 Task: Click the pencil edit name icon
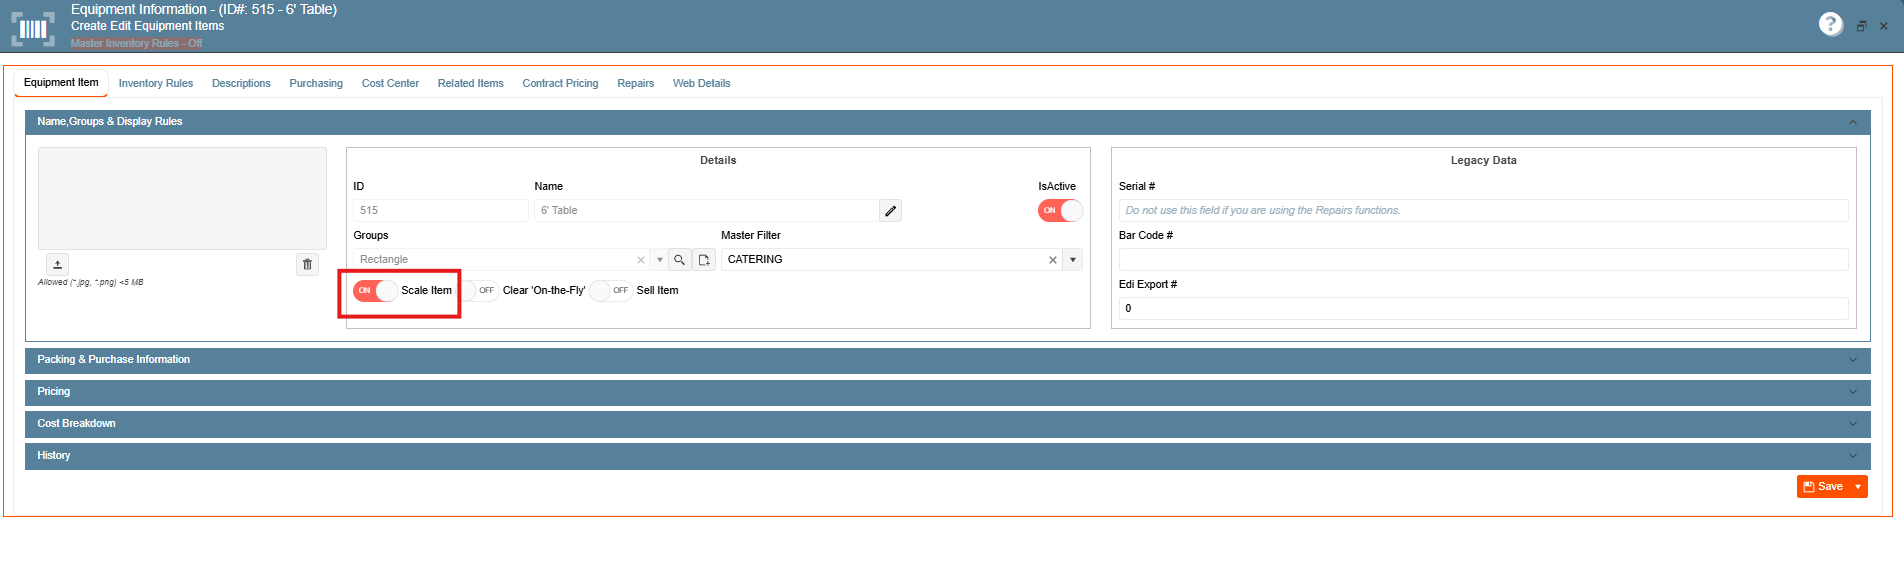click(x=890, y=210)
